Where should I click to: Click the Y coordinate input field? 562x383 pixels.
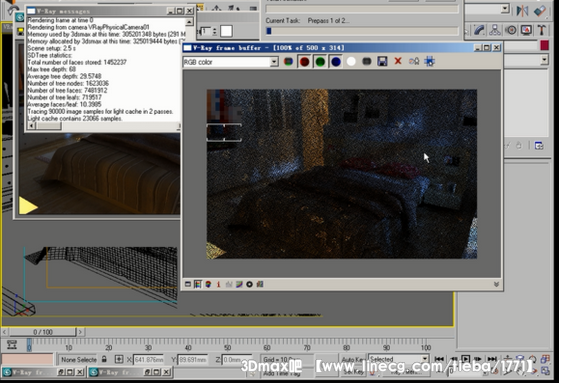pyautogui.click(x=192, y=359)
